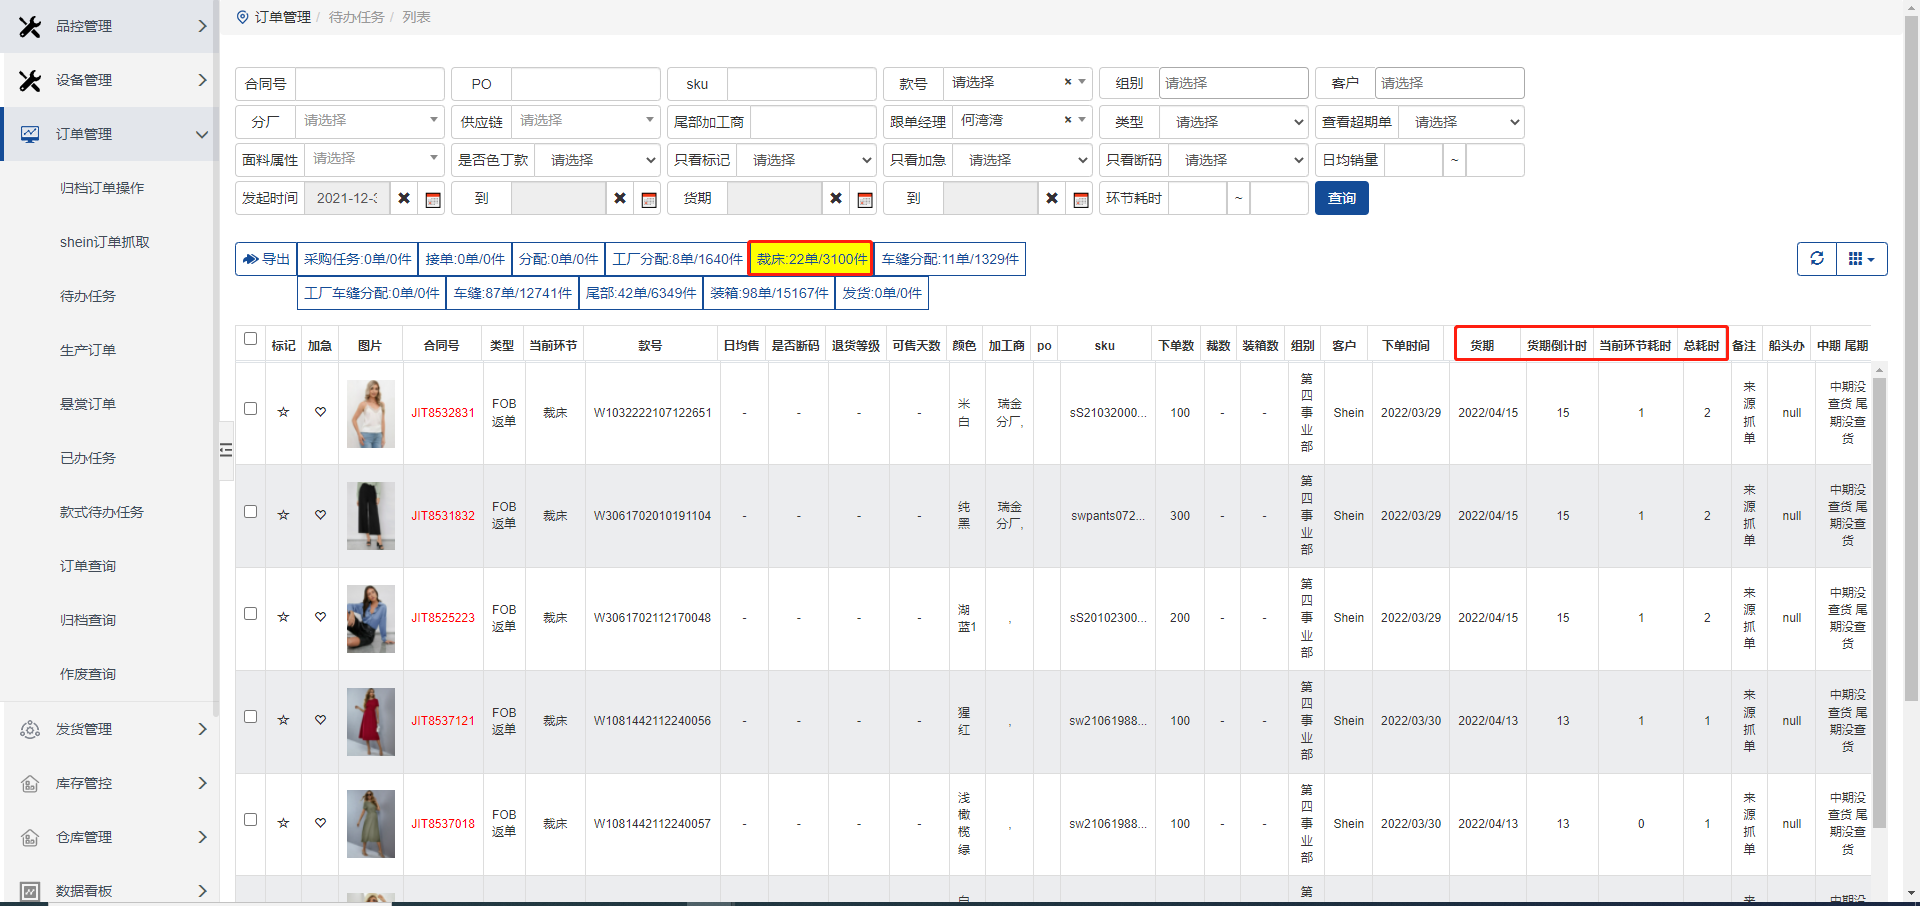Screen dimensions: 1920x906
Task: Click the table's vertical scrollbar
Action: coord(1879,600)
